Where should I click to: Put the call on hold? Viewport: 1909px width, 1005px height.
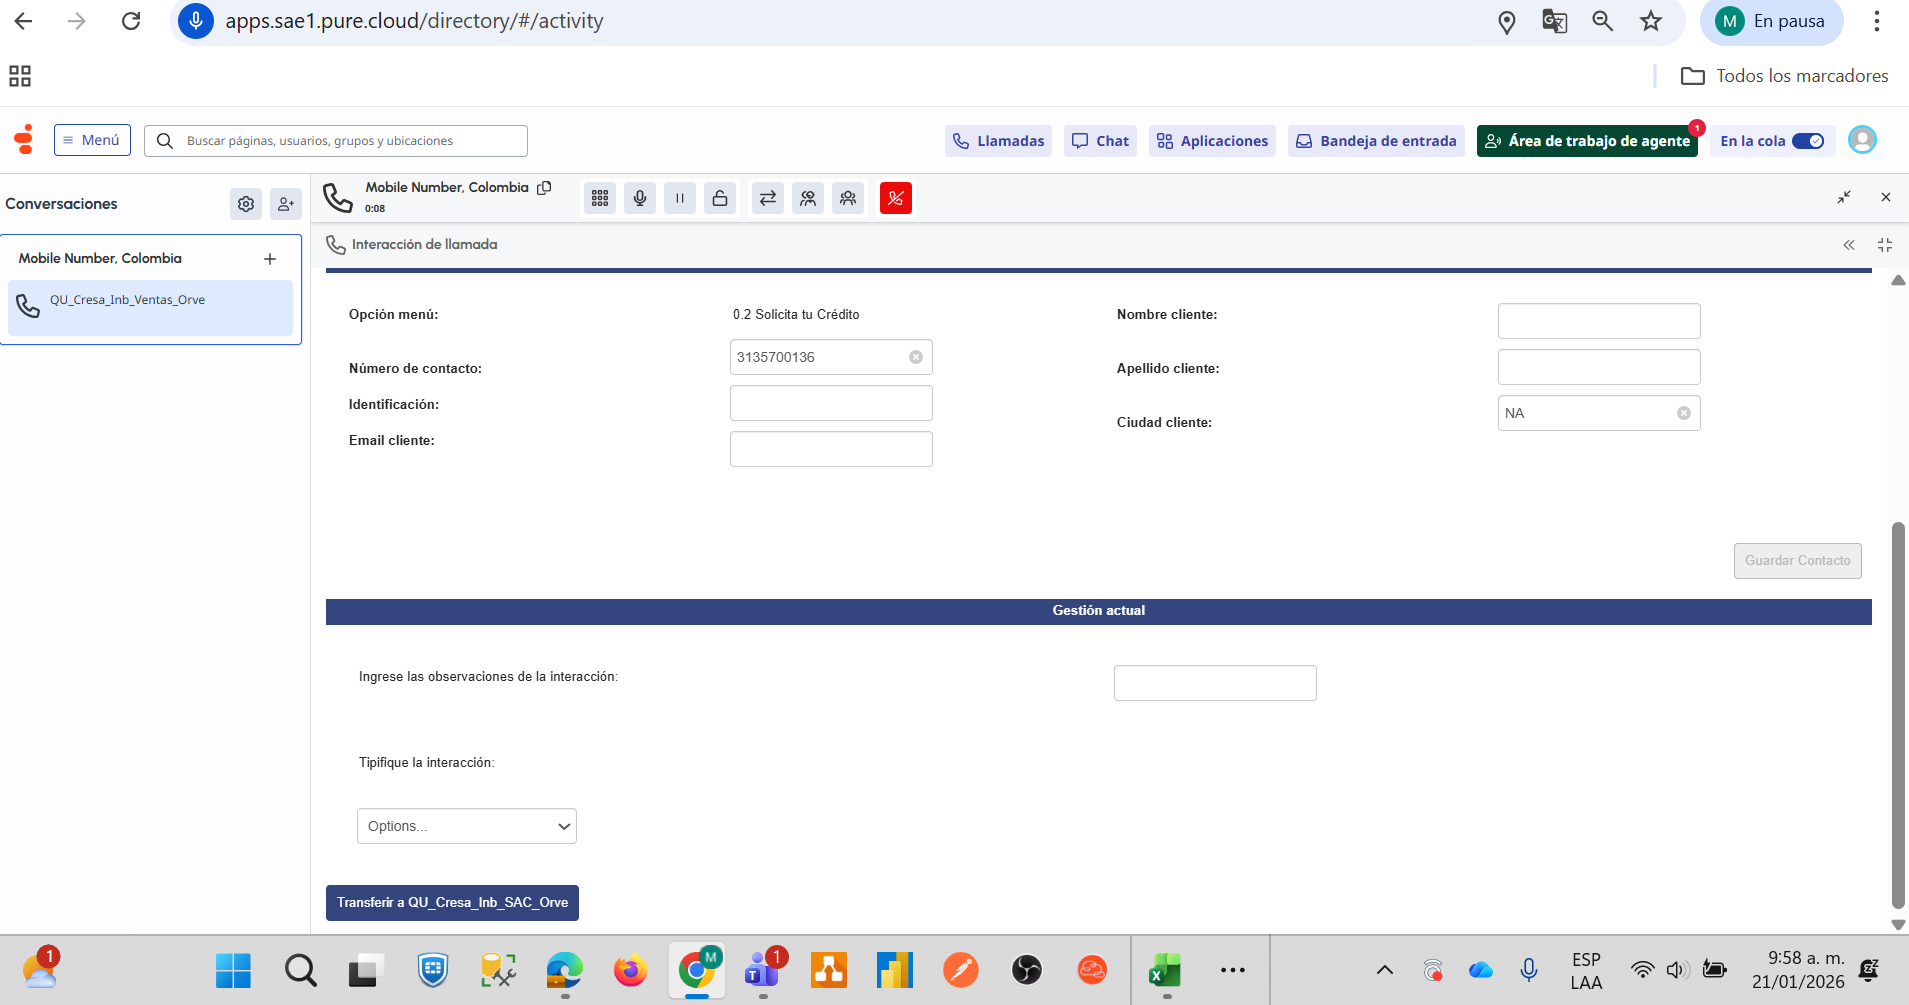pos(680,198)
